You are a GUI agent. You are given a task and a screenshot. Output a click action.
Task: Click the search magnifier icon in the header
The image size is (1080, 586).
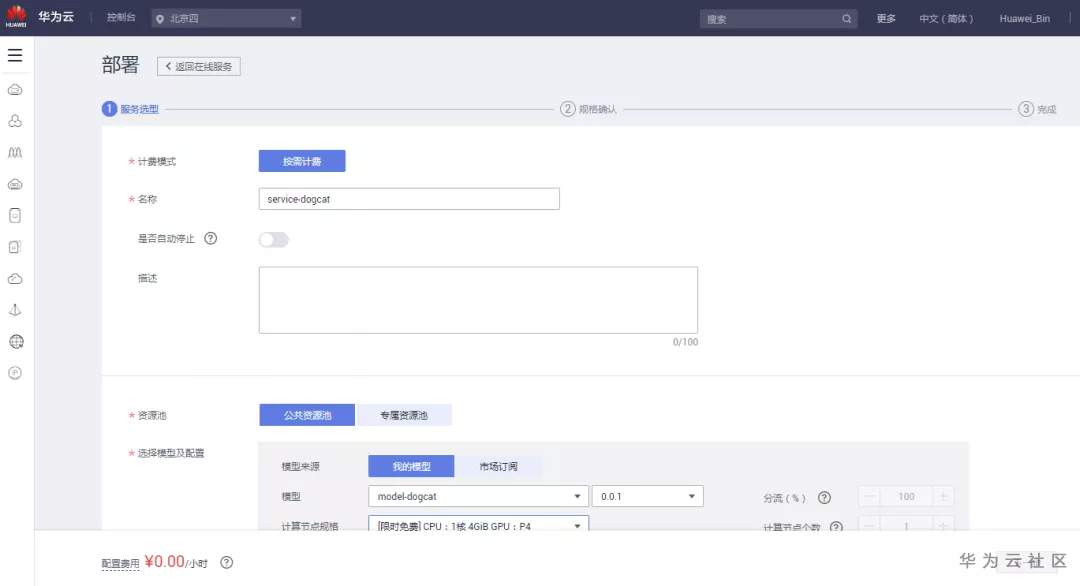(x=847, y=19)
